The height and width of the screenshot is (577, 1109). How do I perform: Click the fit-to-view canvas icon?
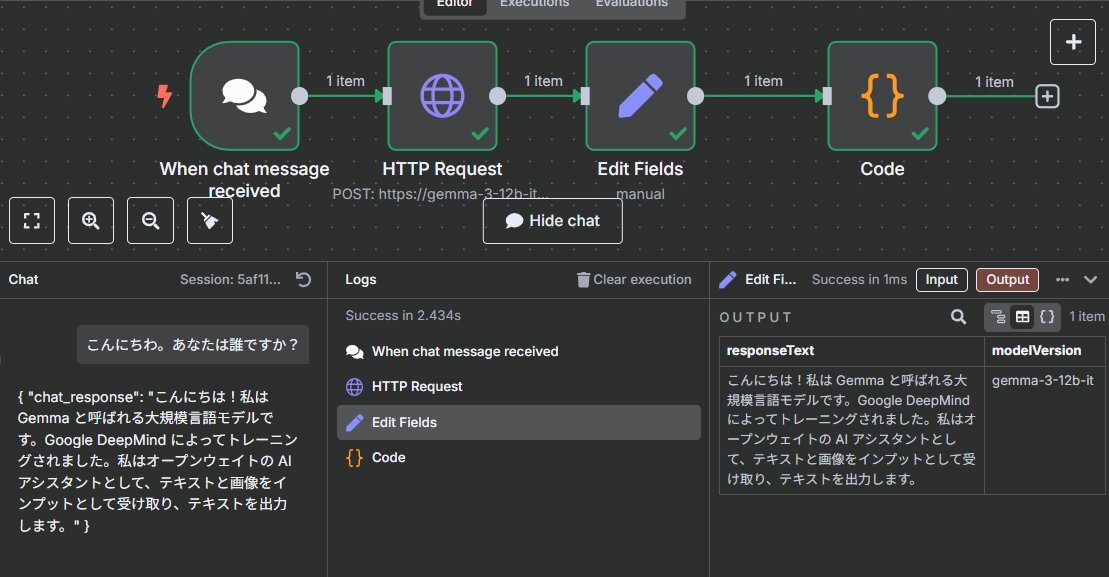coord(32,221)
